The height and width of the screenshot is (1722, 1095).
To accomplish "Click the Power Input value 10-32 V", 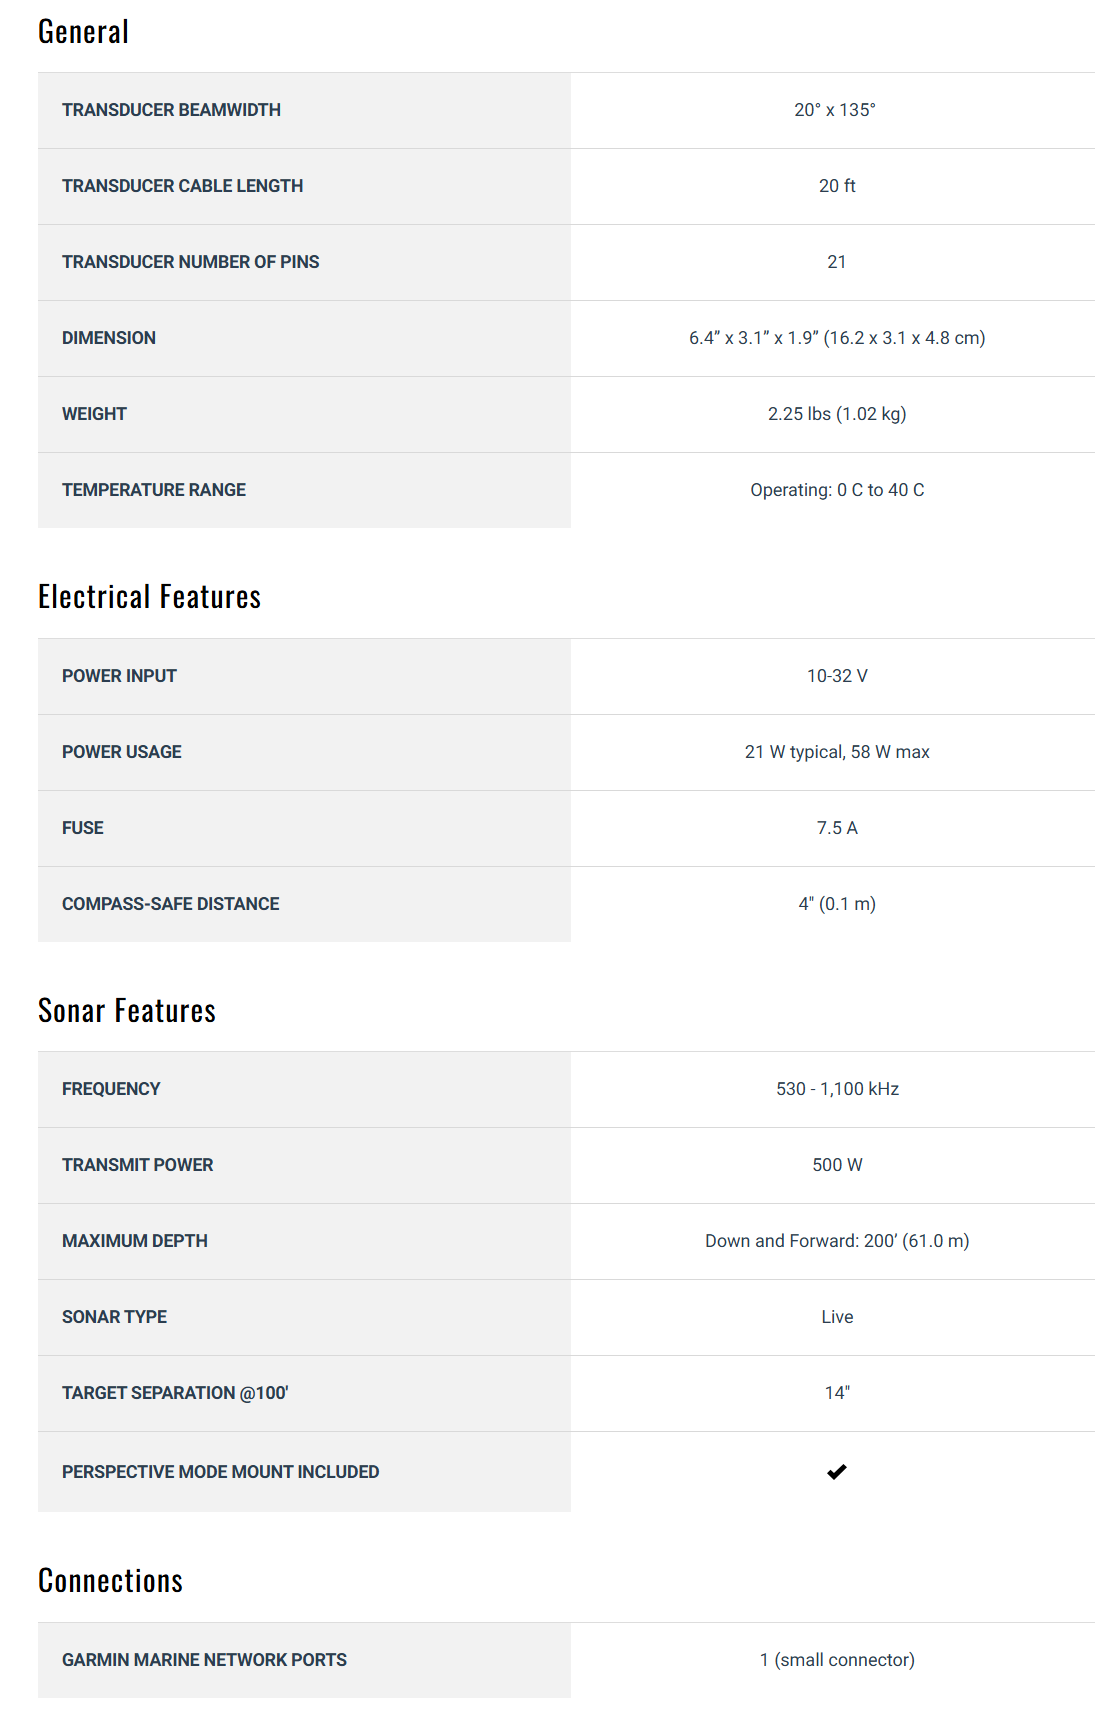I will tap(837, 676).
